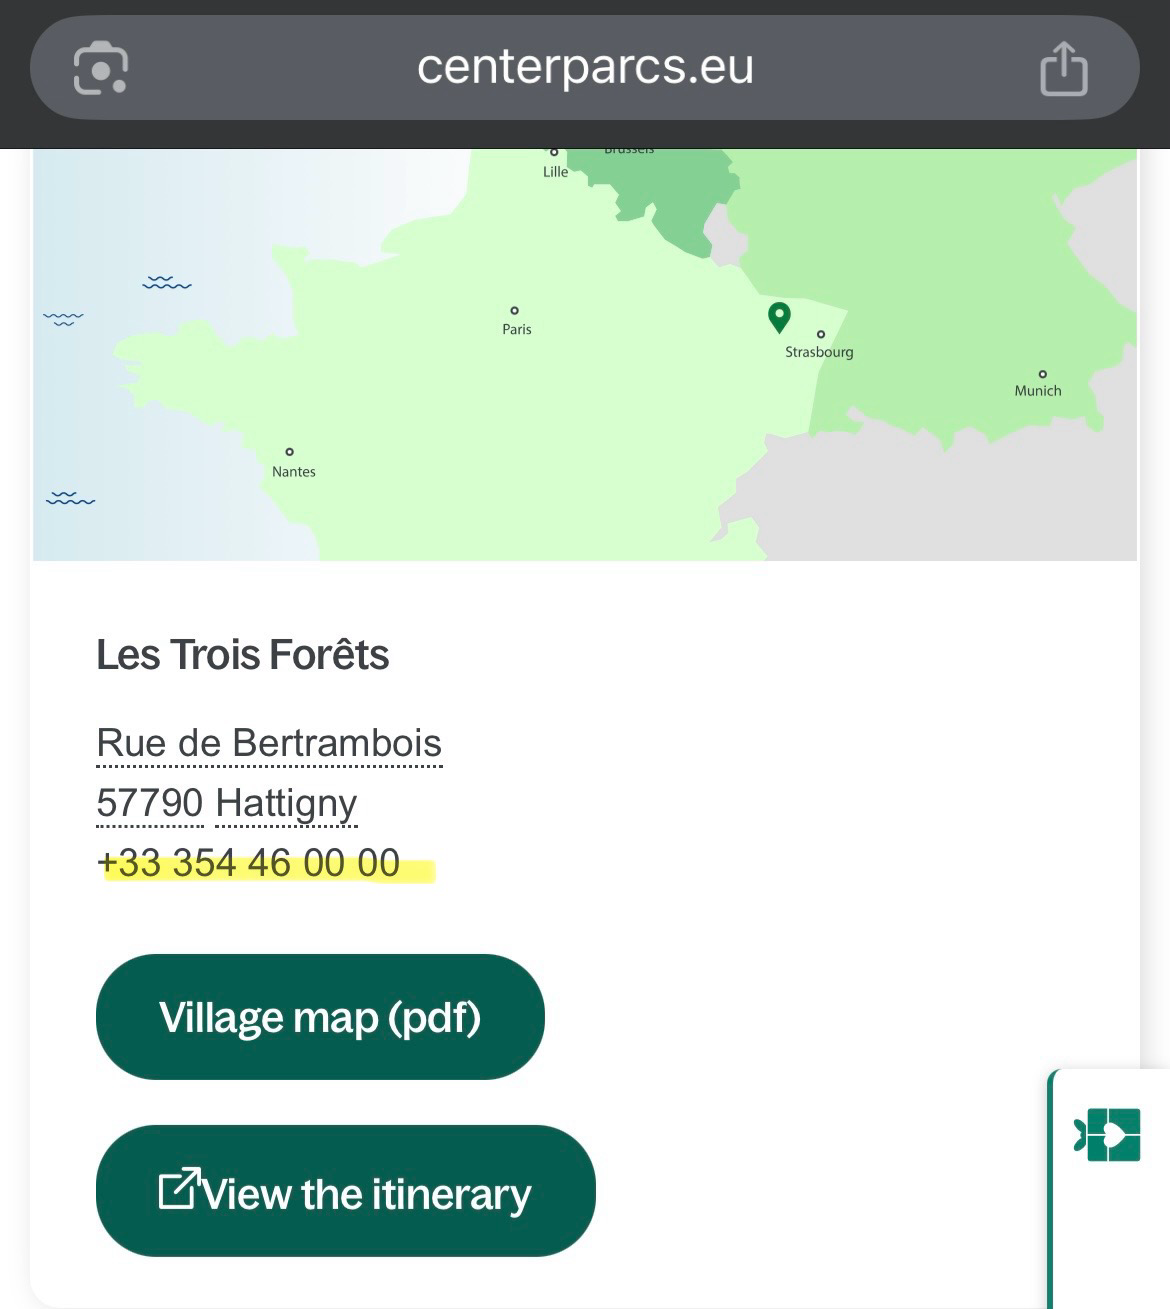
Task: Select the Paris city marker dot
Action: [515, 311]
